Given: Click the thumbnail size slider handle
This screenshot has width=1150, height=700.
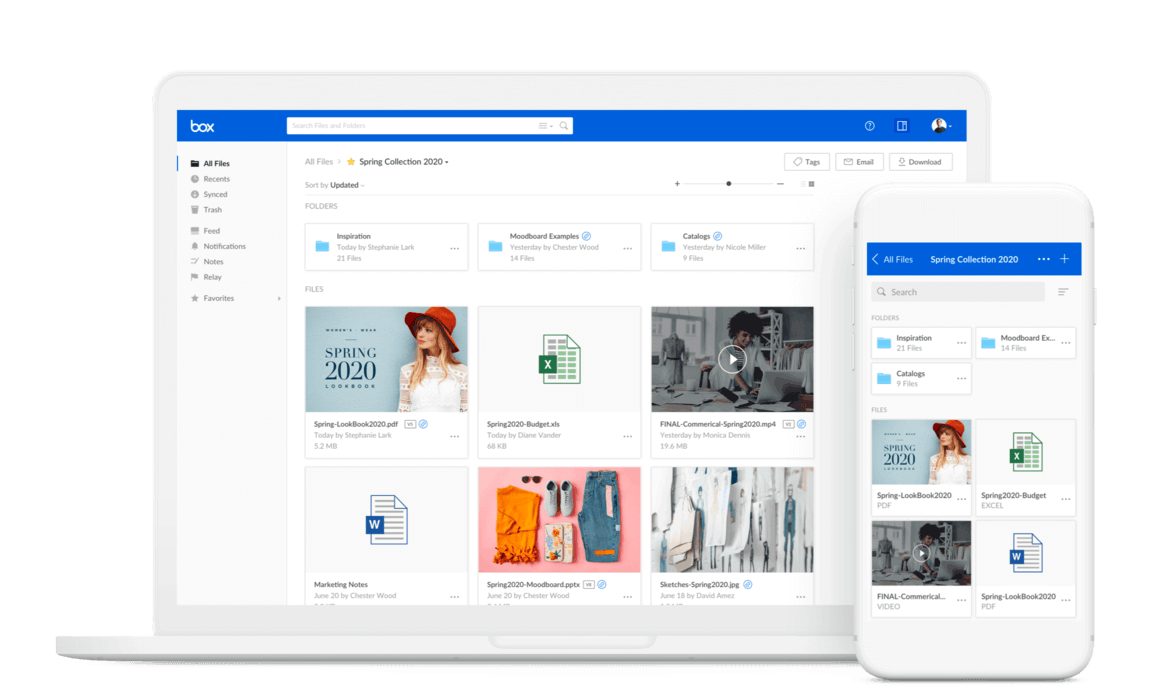Looking at the screenshot, I should pos(728,184).
